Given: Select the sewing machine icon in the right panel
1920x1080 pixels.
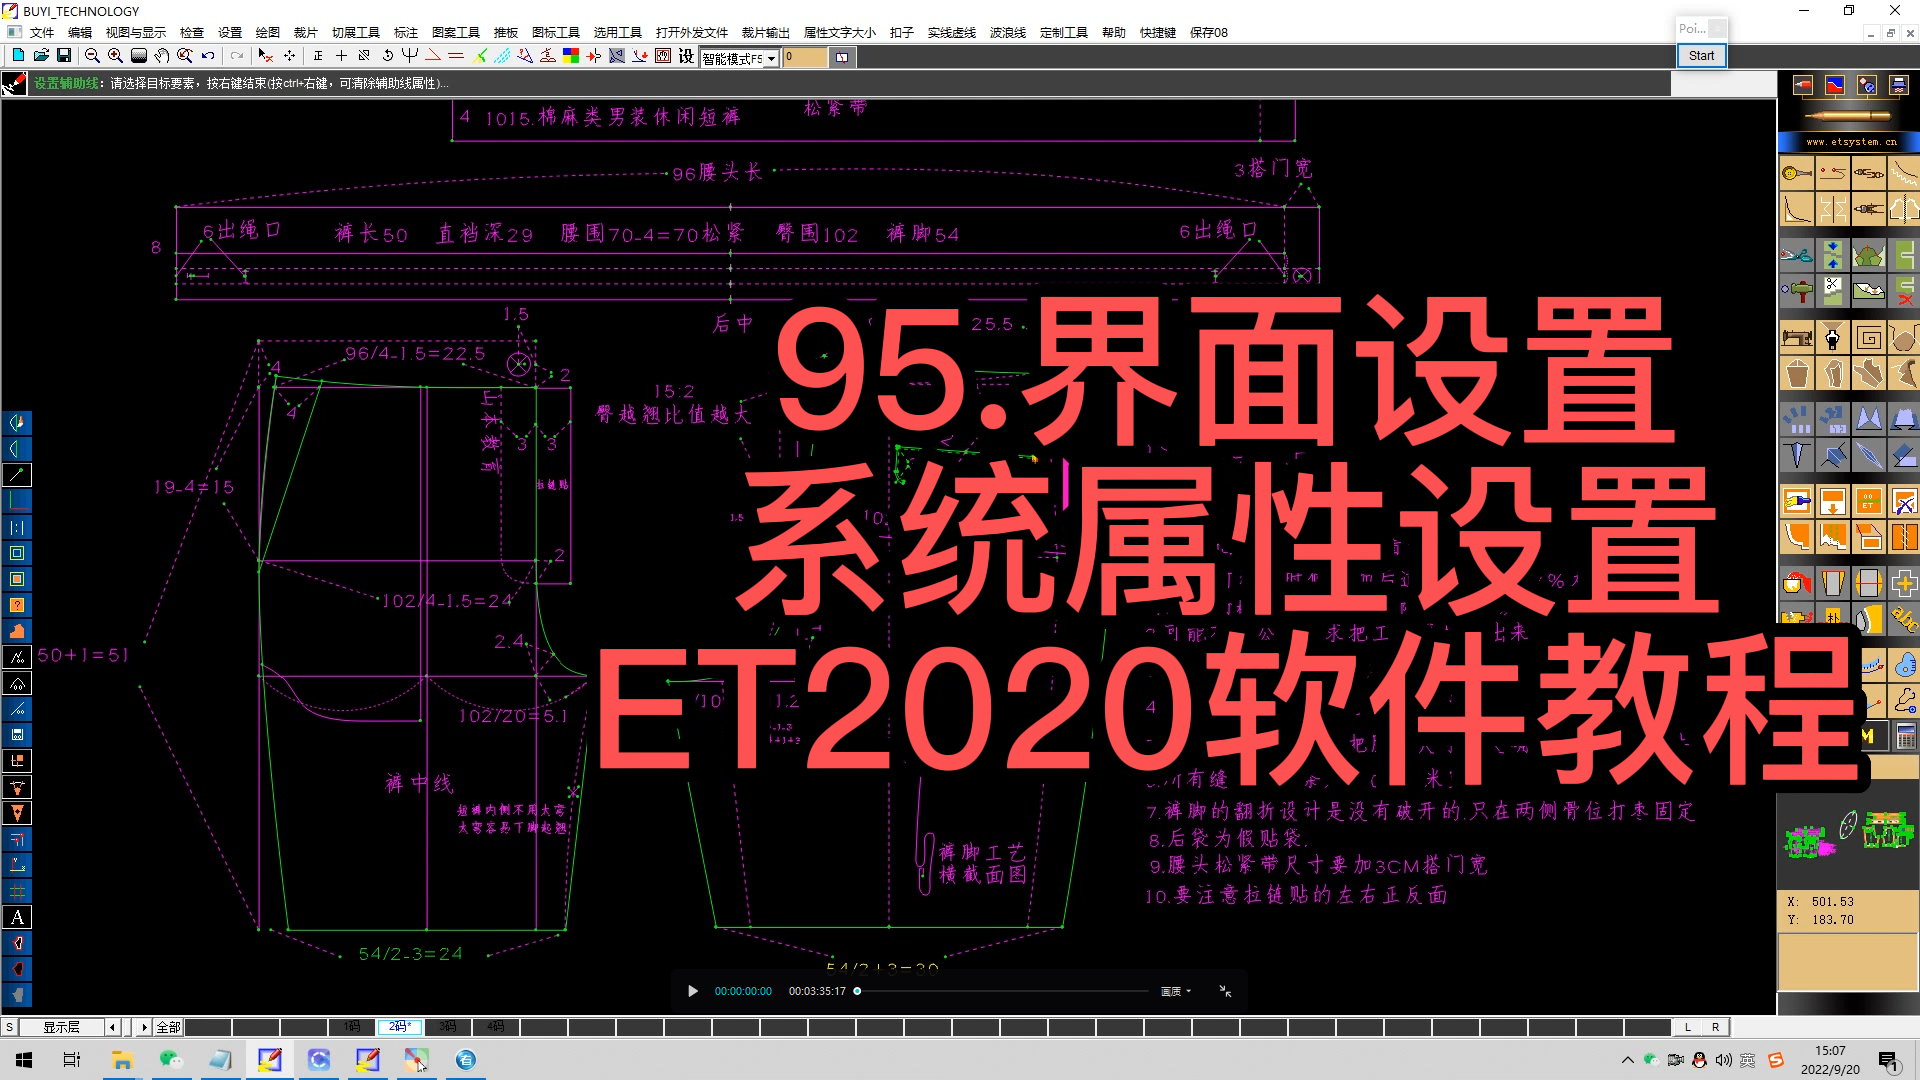Looking at the screenshot, I should point(1797,337).
